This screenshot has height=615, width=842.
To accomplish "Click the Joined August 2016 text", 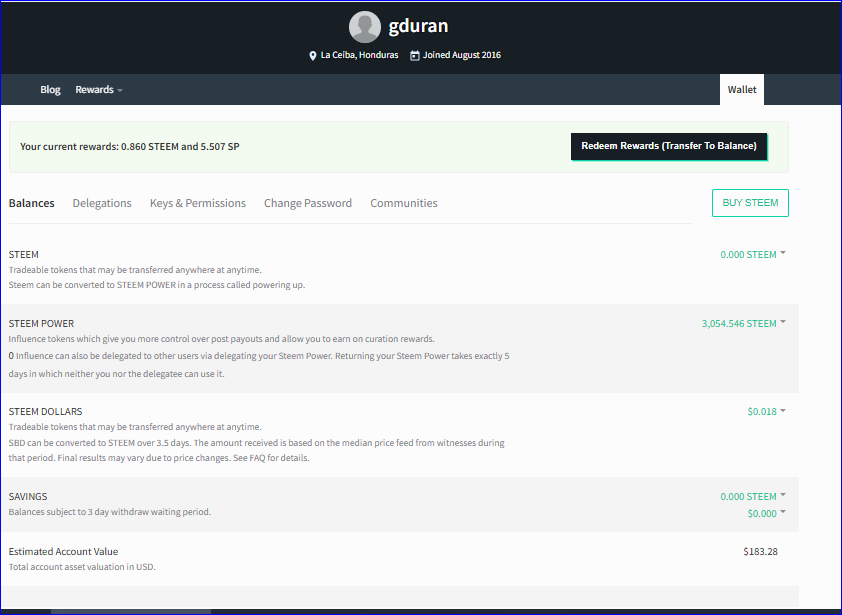I will [462, 55].
